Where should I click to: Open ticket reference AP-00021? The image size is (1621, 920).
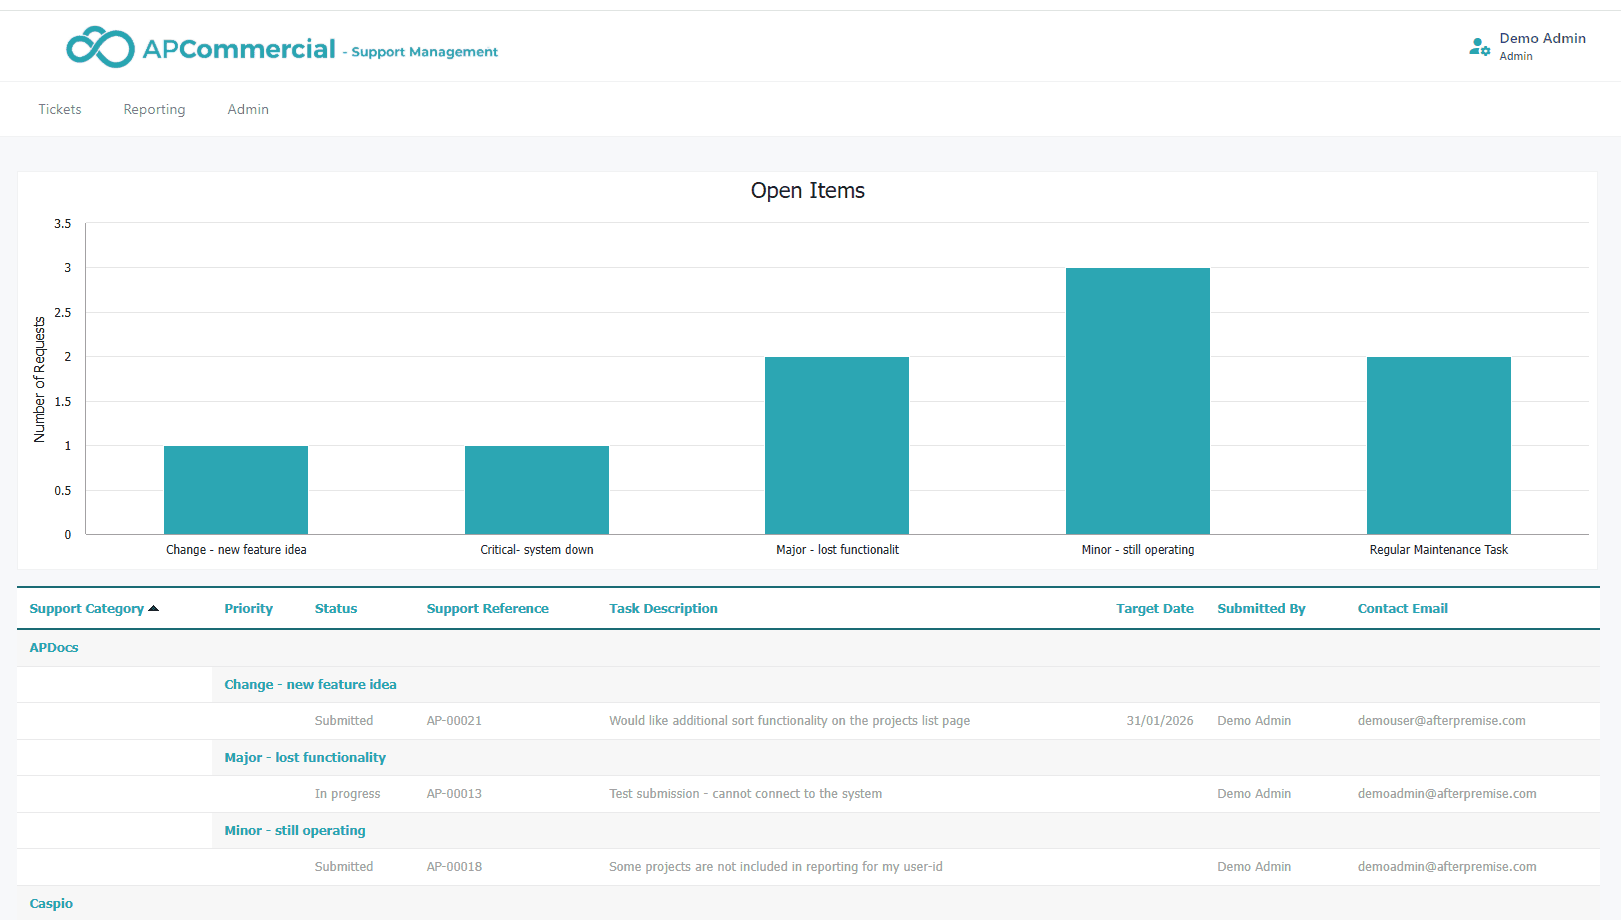click(x=454, y=720)
